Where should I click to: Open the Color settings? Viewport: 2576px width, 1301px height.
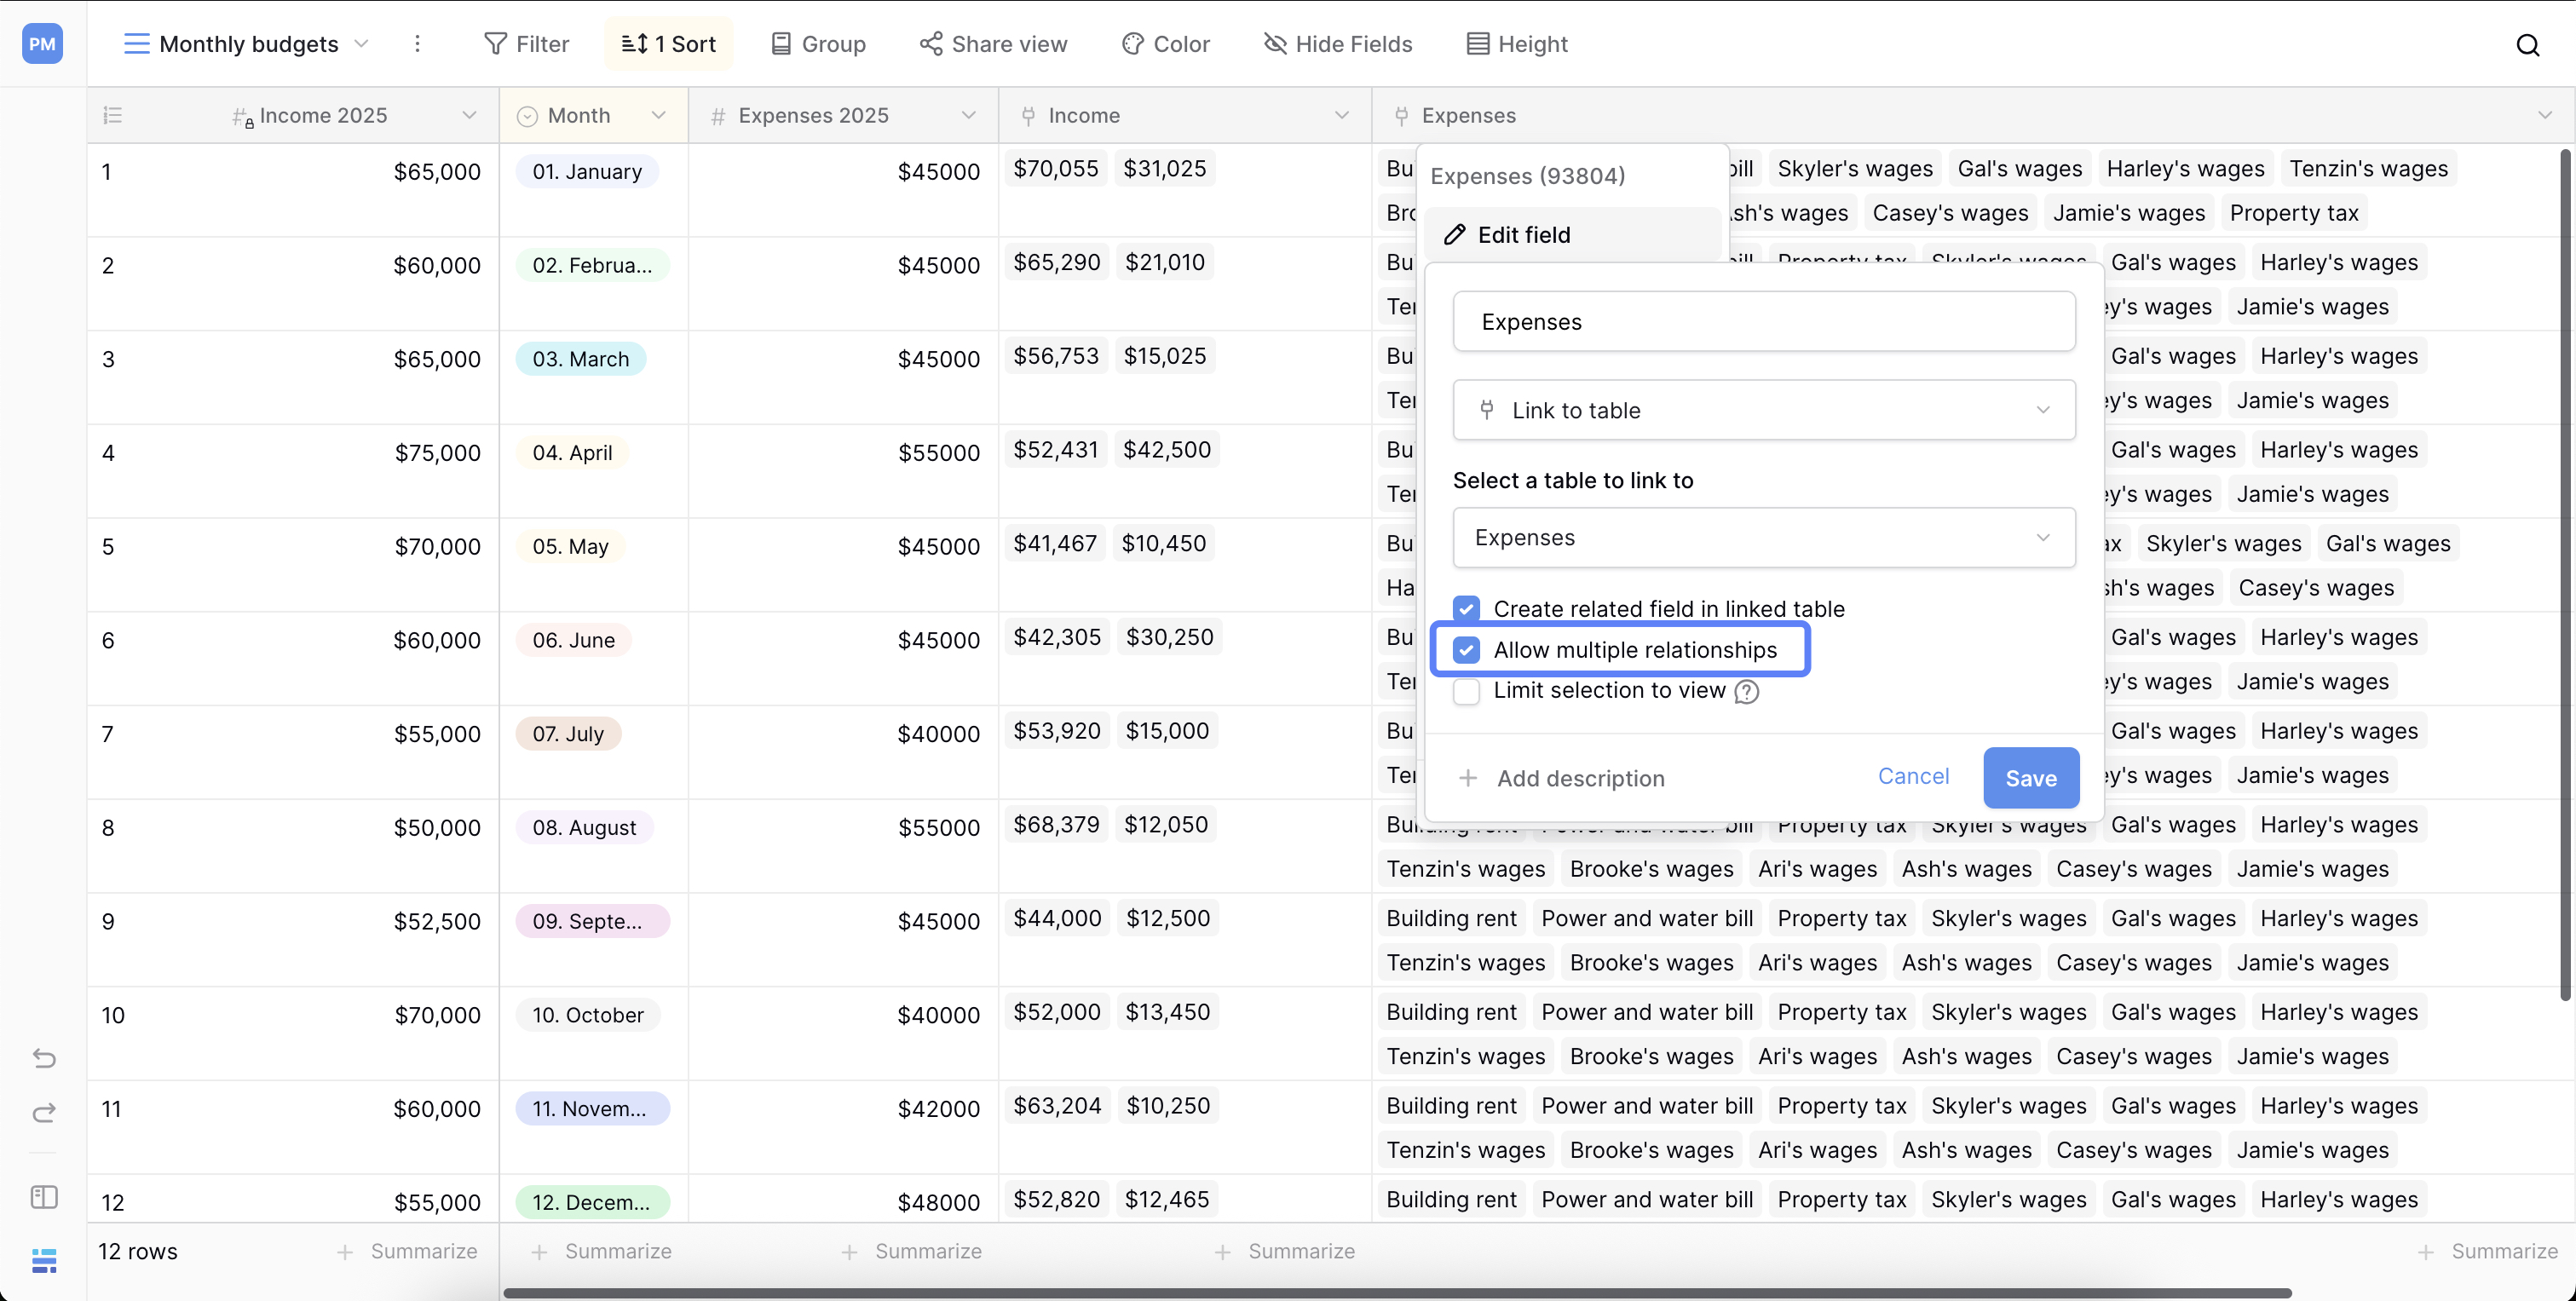tap(1165, 43)
